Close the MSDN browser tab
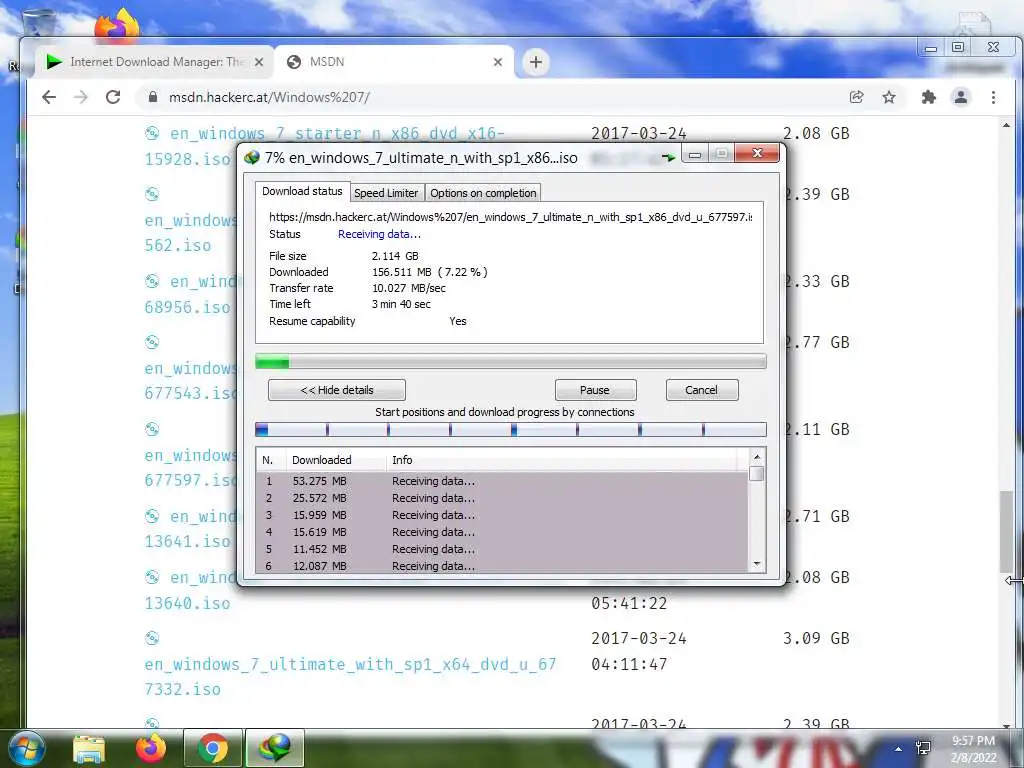 click(x=498, y=62)
